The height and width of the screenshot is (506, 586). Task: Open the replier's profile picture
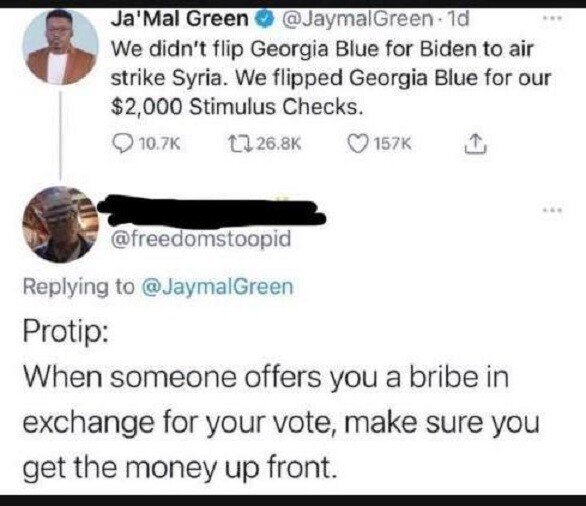pyautogui.click(x=60, y=224)
